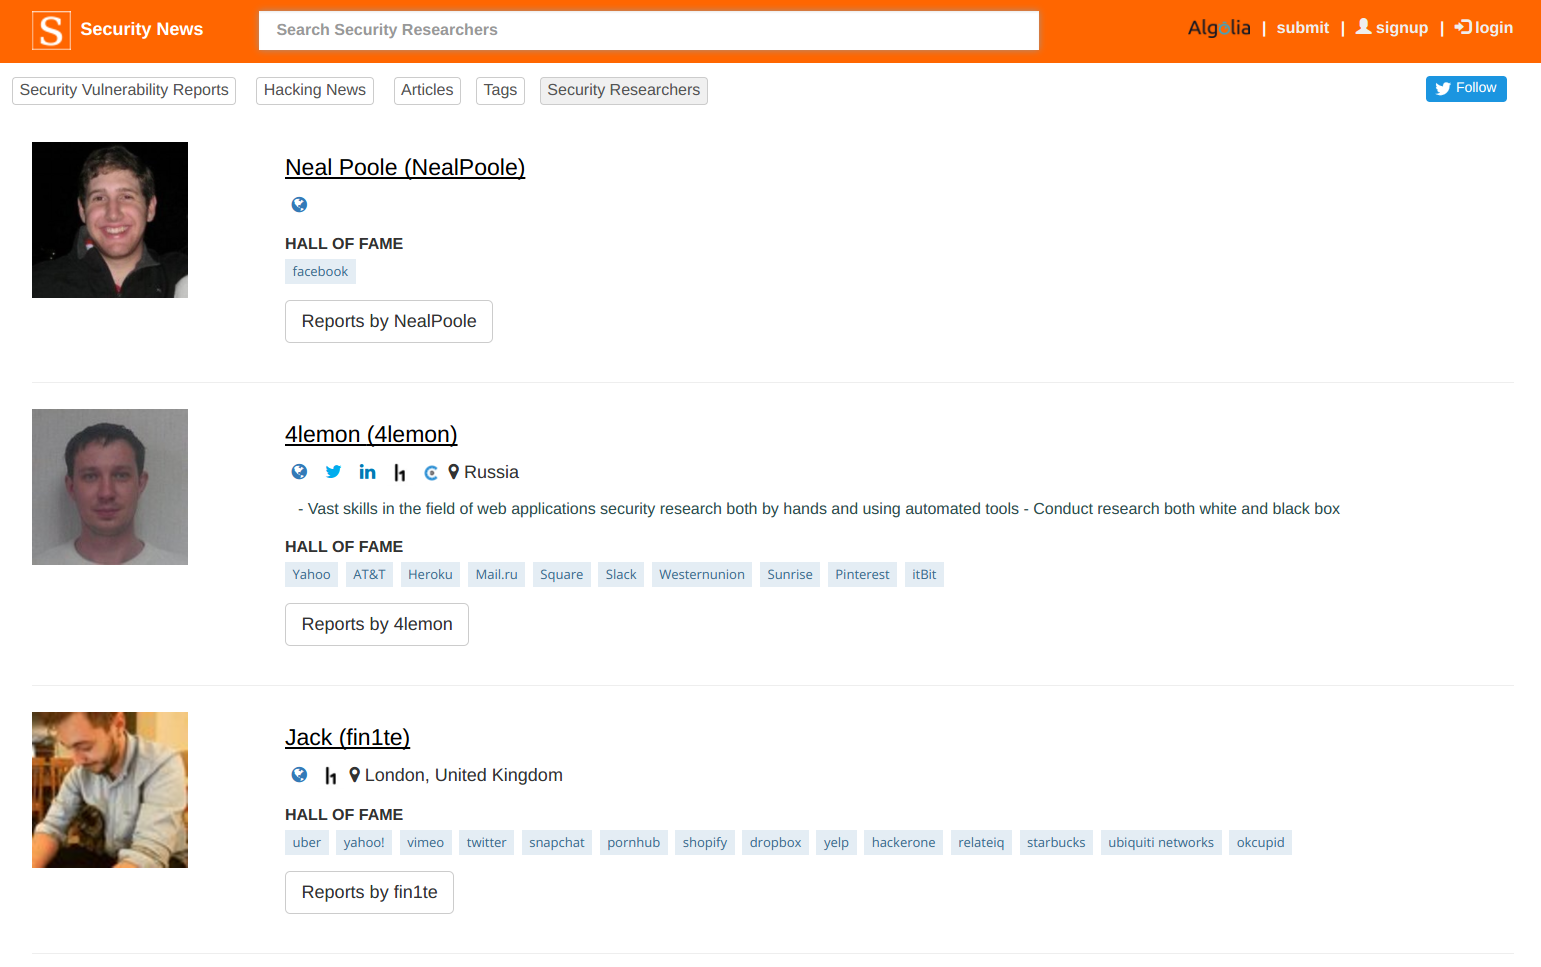Image resolution: width=1541 pixels, height=967 pixels.
Task: Select the shopify tag
Action: [x=705, y=843]
